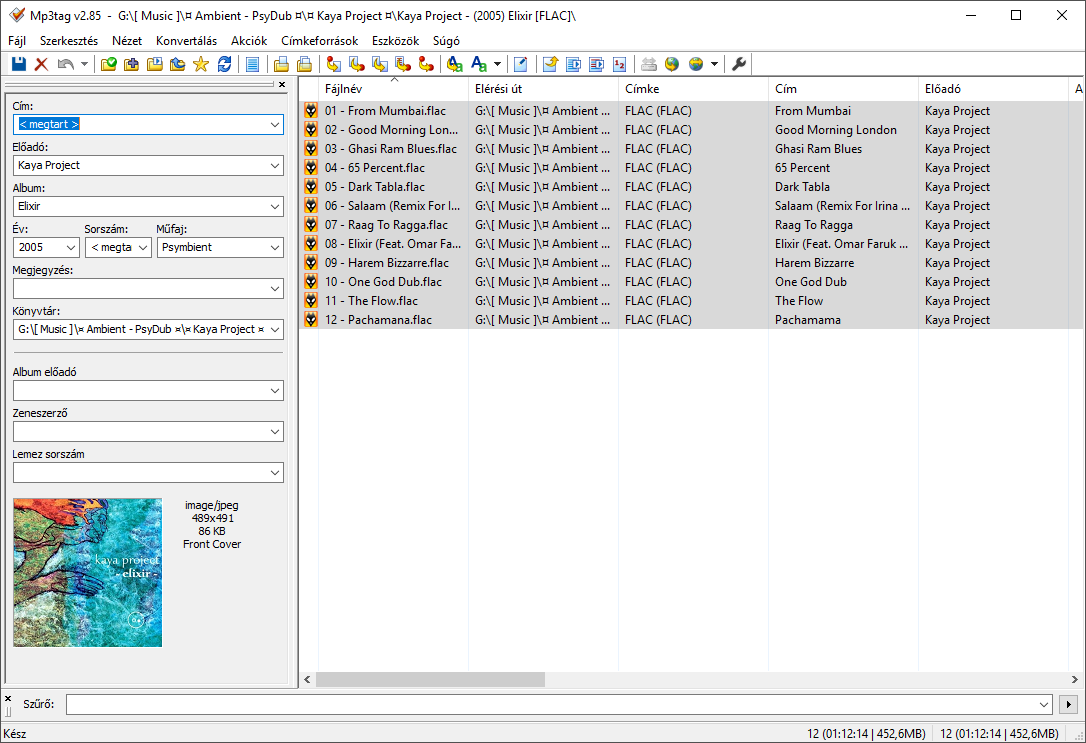1086x743 pixels.
Task: Expand the Műfaj dropdown showing Psymbient
Action: coord(274,247)
